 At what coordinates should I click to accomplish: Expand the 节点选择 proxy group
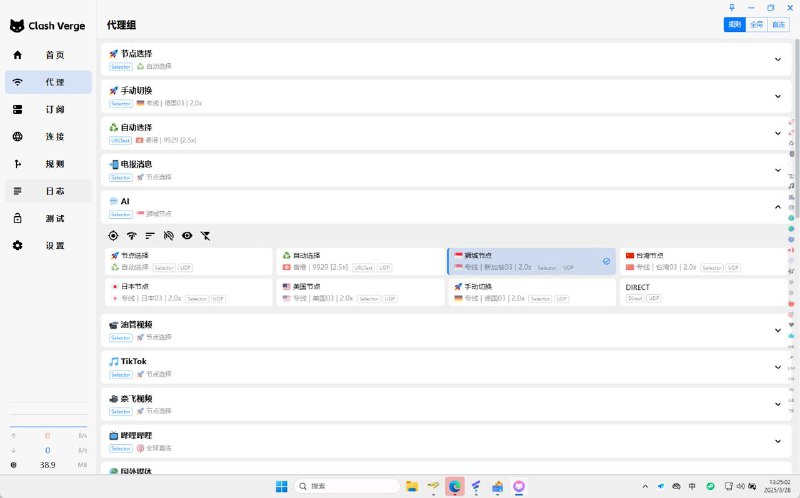(777, 59)
